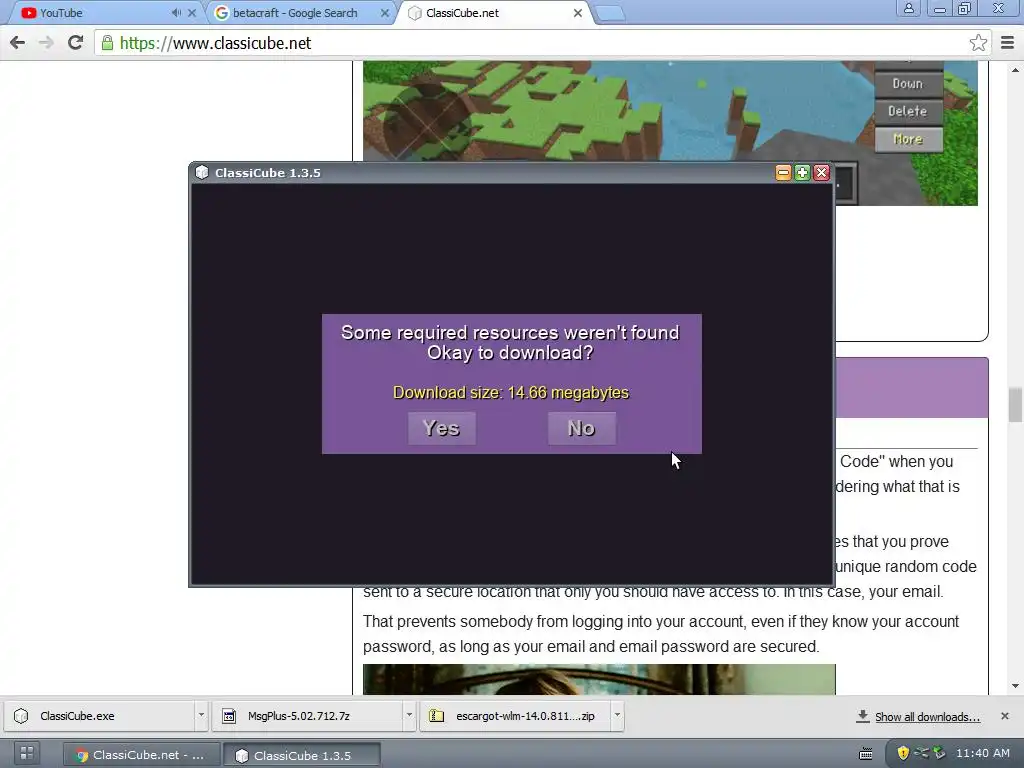Open downloaded escargot-wlm zip file
This screenshot has width=1024, height=768.
[516, 716]
